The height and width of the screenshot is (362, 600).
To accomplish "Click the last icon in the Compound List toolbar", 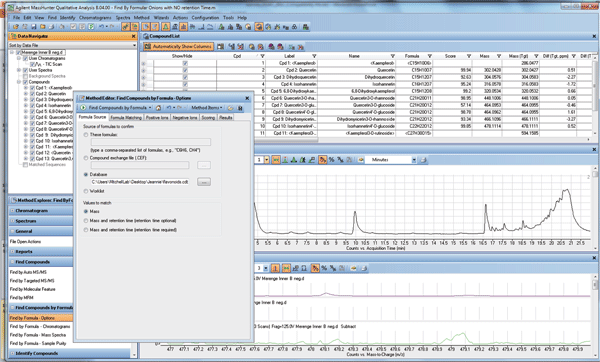I will pyautogui.click(x=301, y=47).
